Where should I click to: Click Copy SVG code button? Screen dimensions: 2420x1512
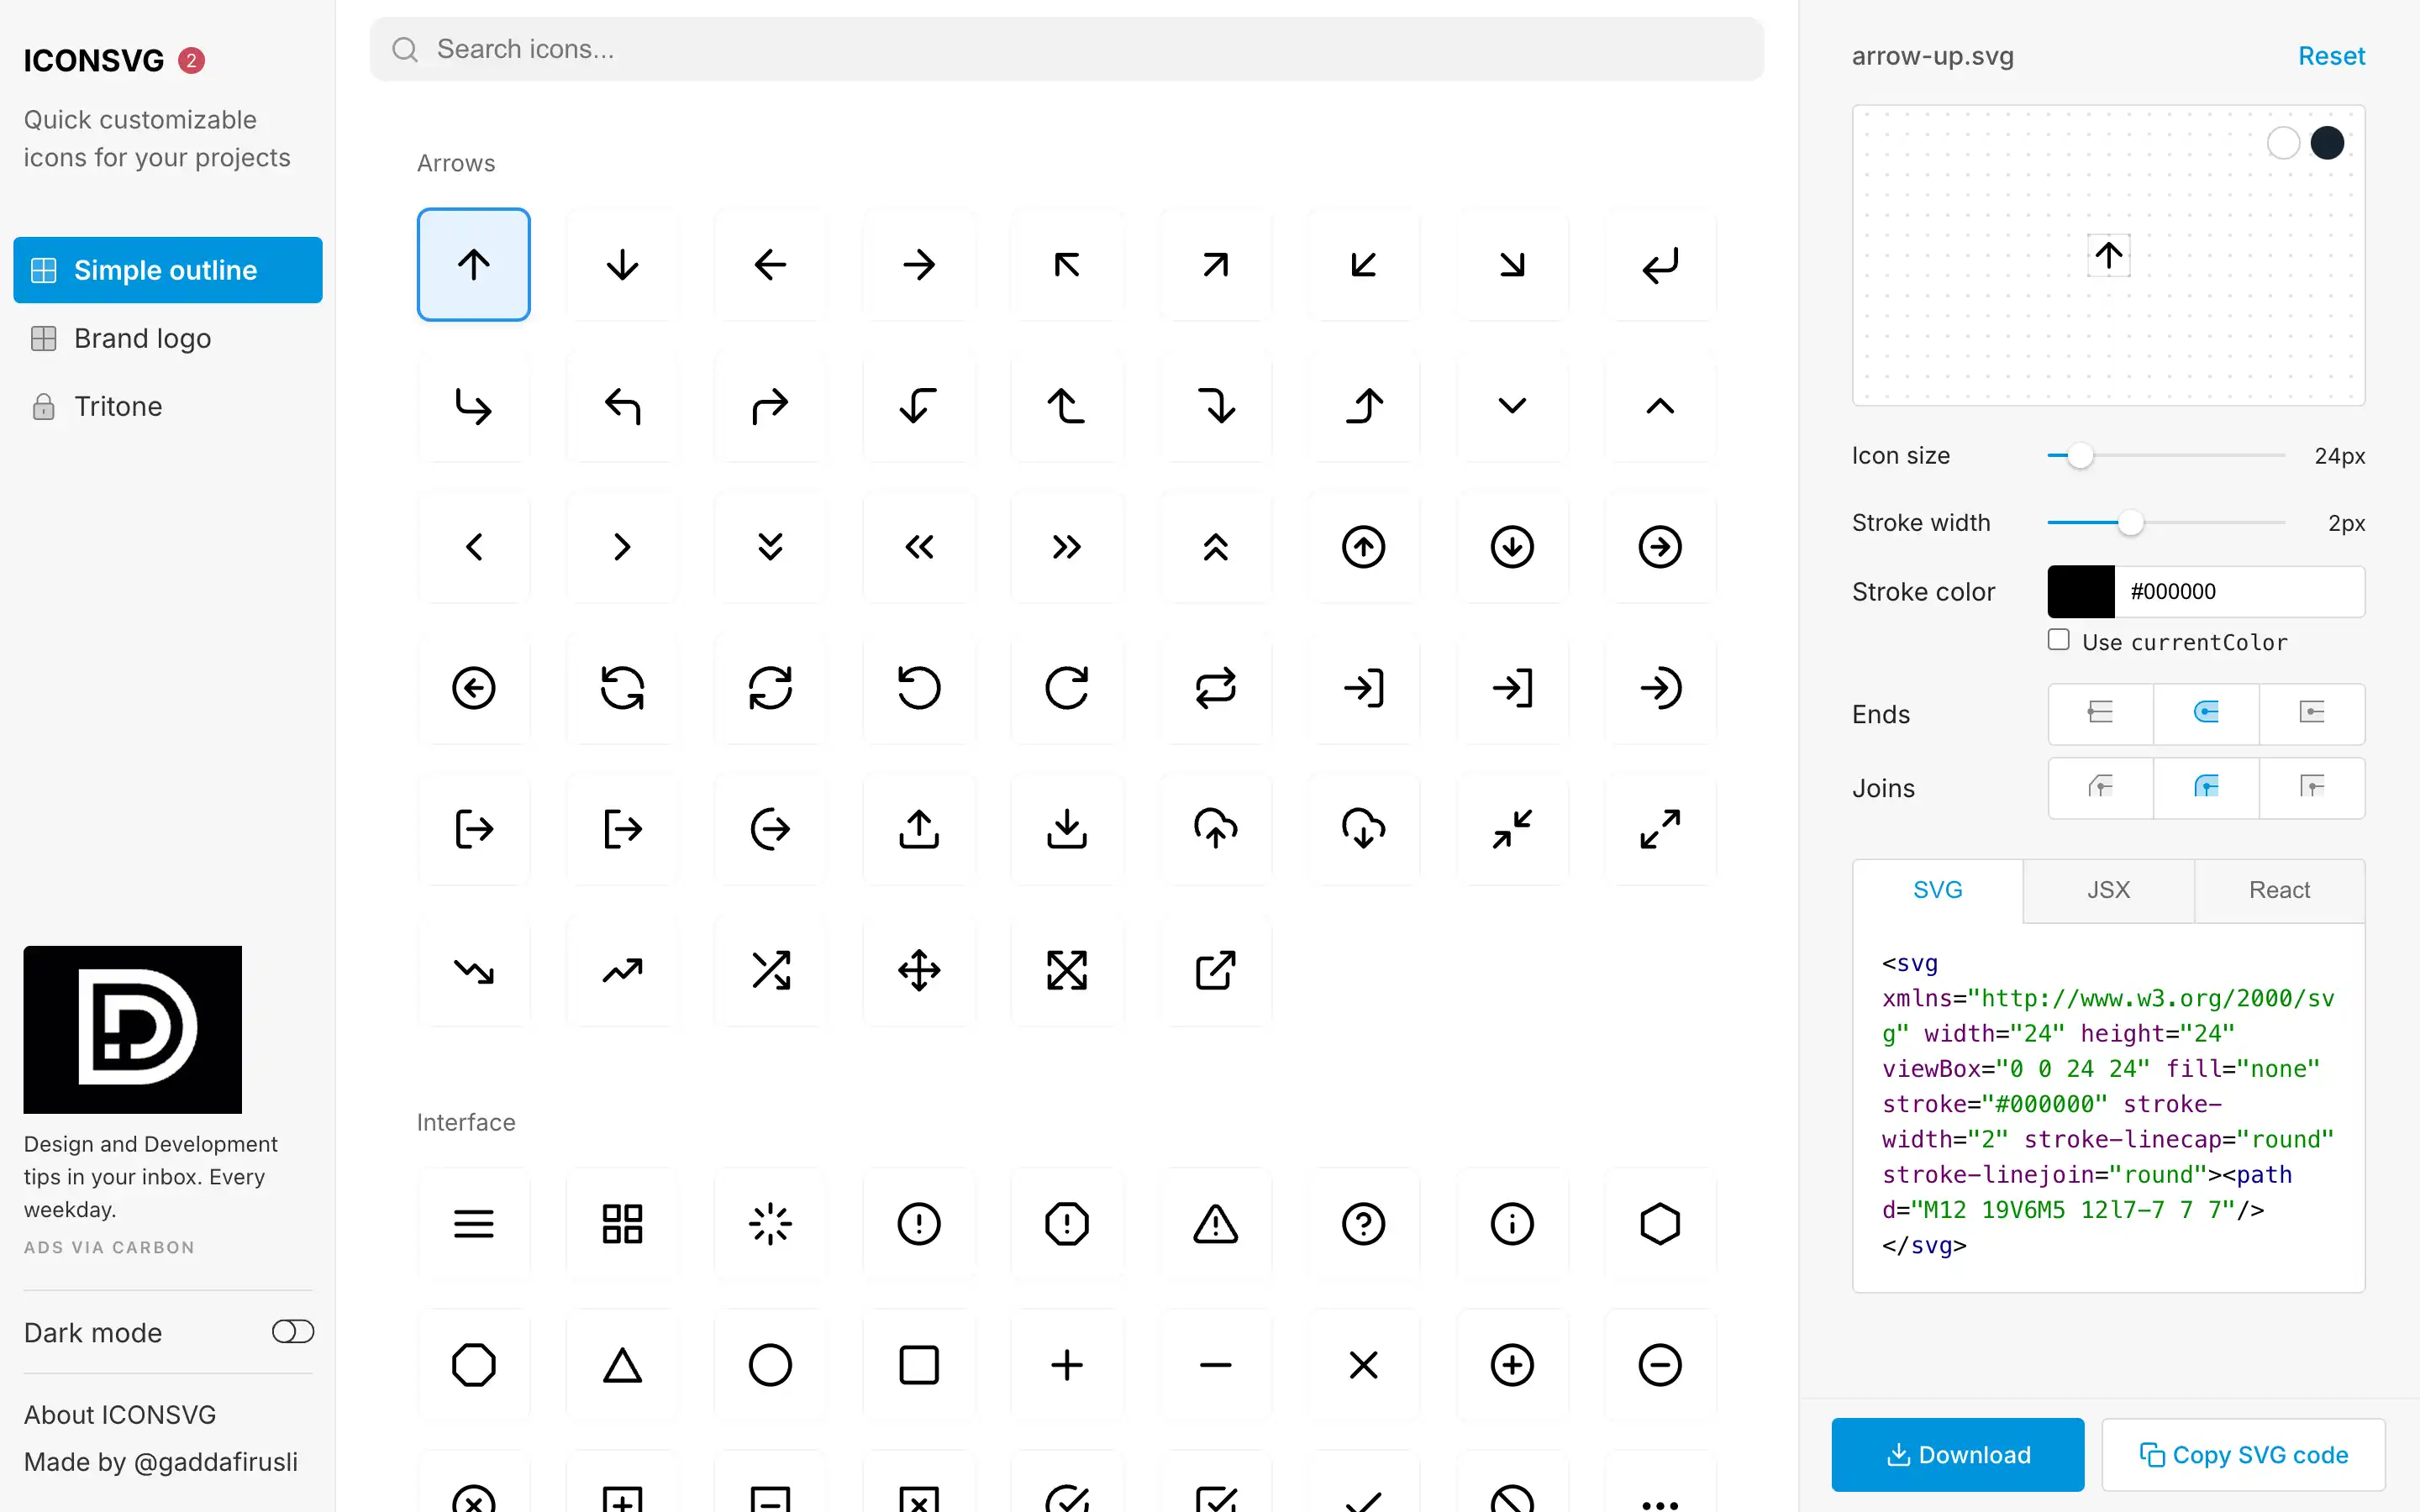[2243, 1454]
